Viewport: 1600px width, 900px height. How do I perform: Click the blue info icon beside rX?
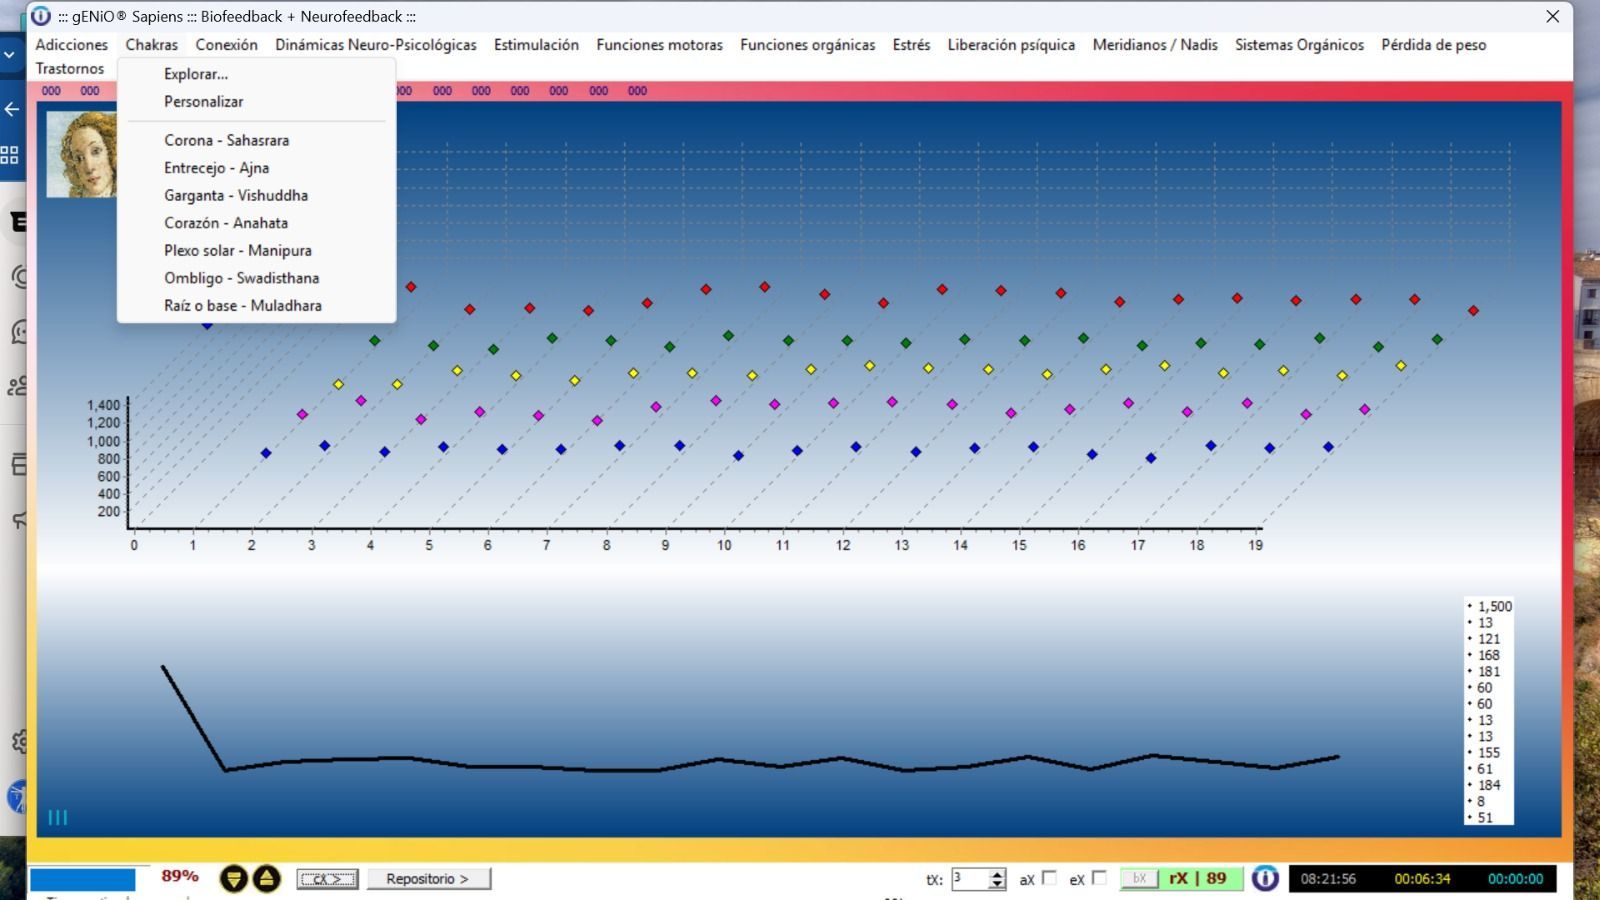(1265, 879)
